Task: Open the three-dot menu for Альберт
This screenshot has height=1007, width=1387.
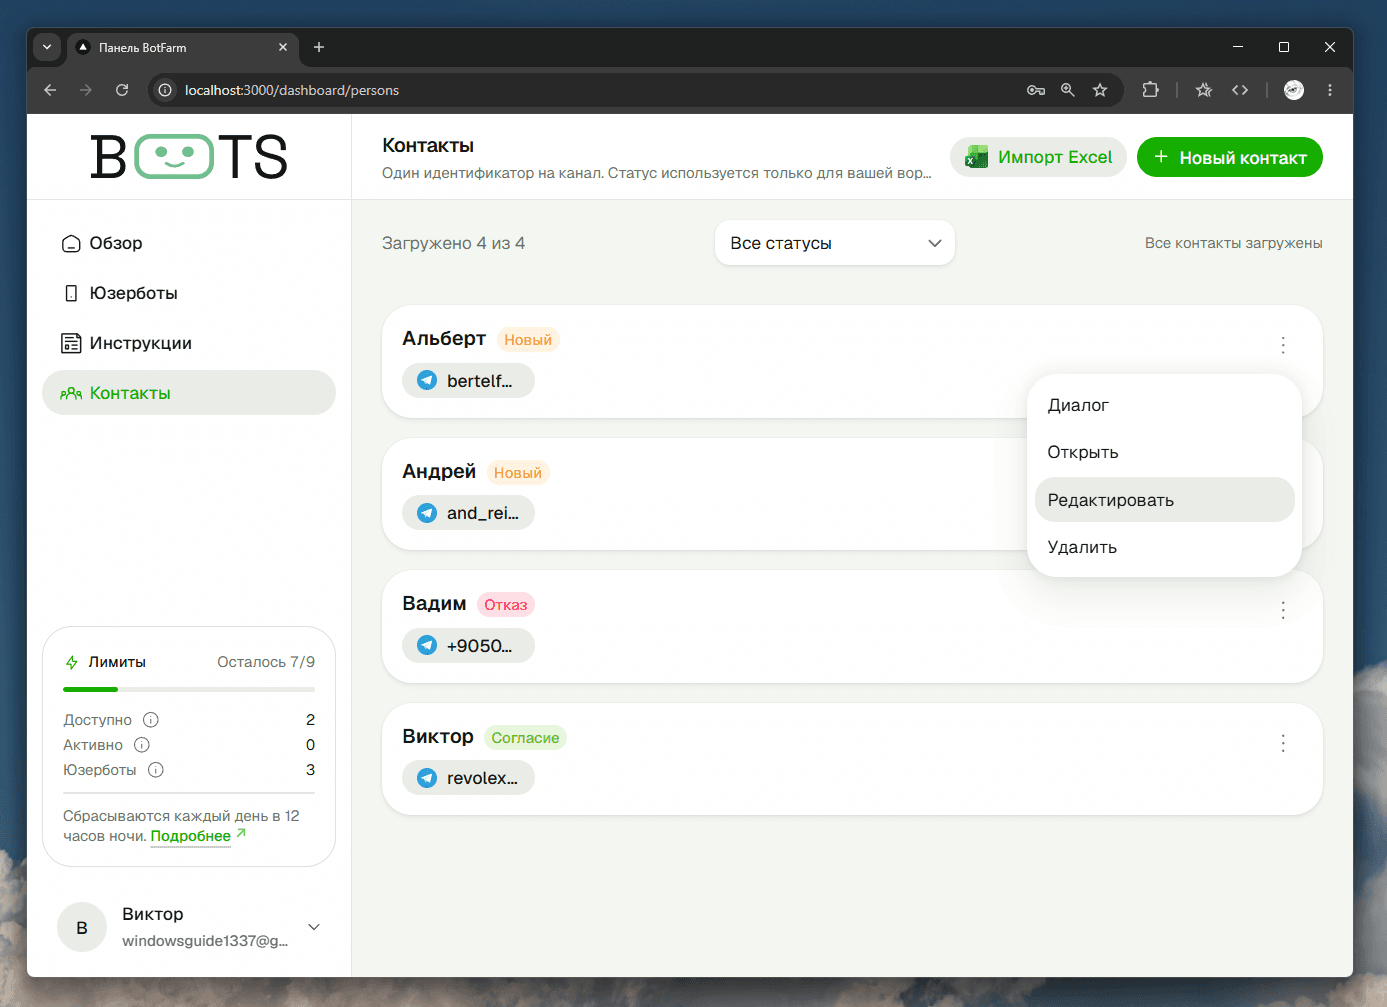Action: point(1283,345)
